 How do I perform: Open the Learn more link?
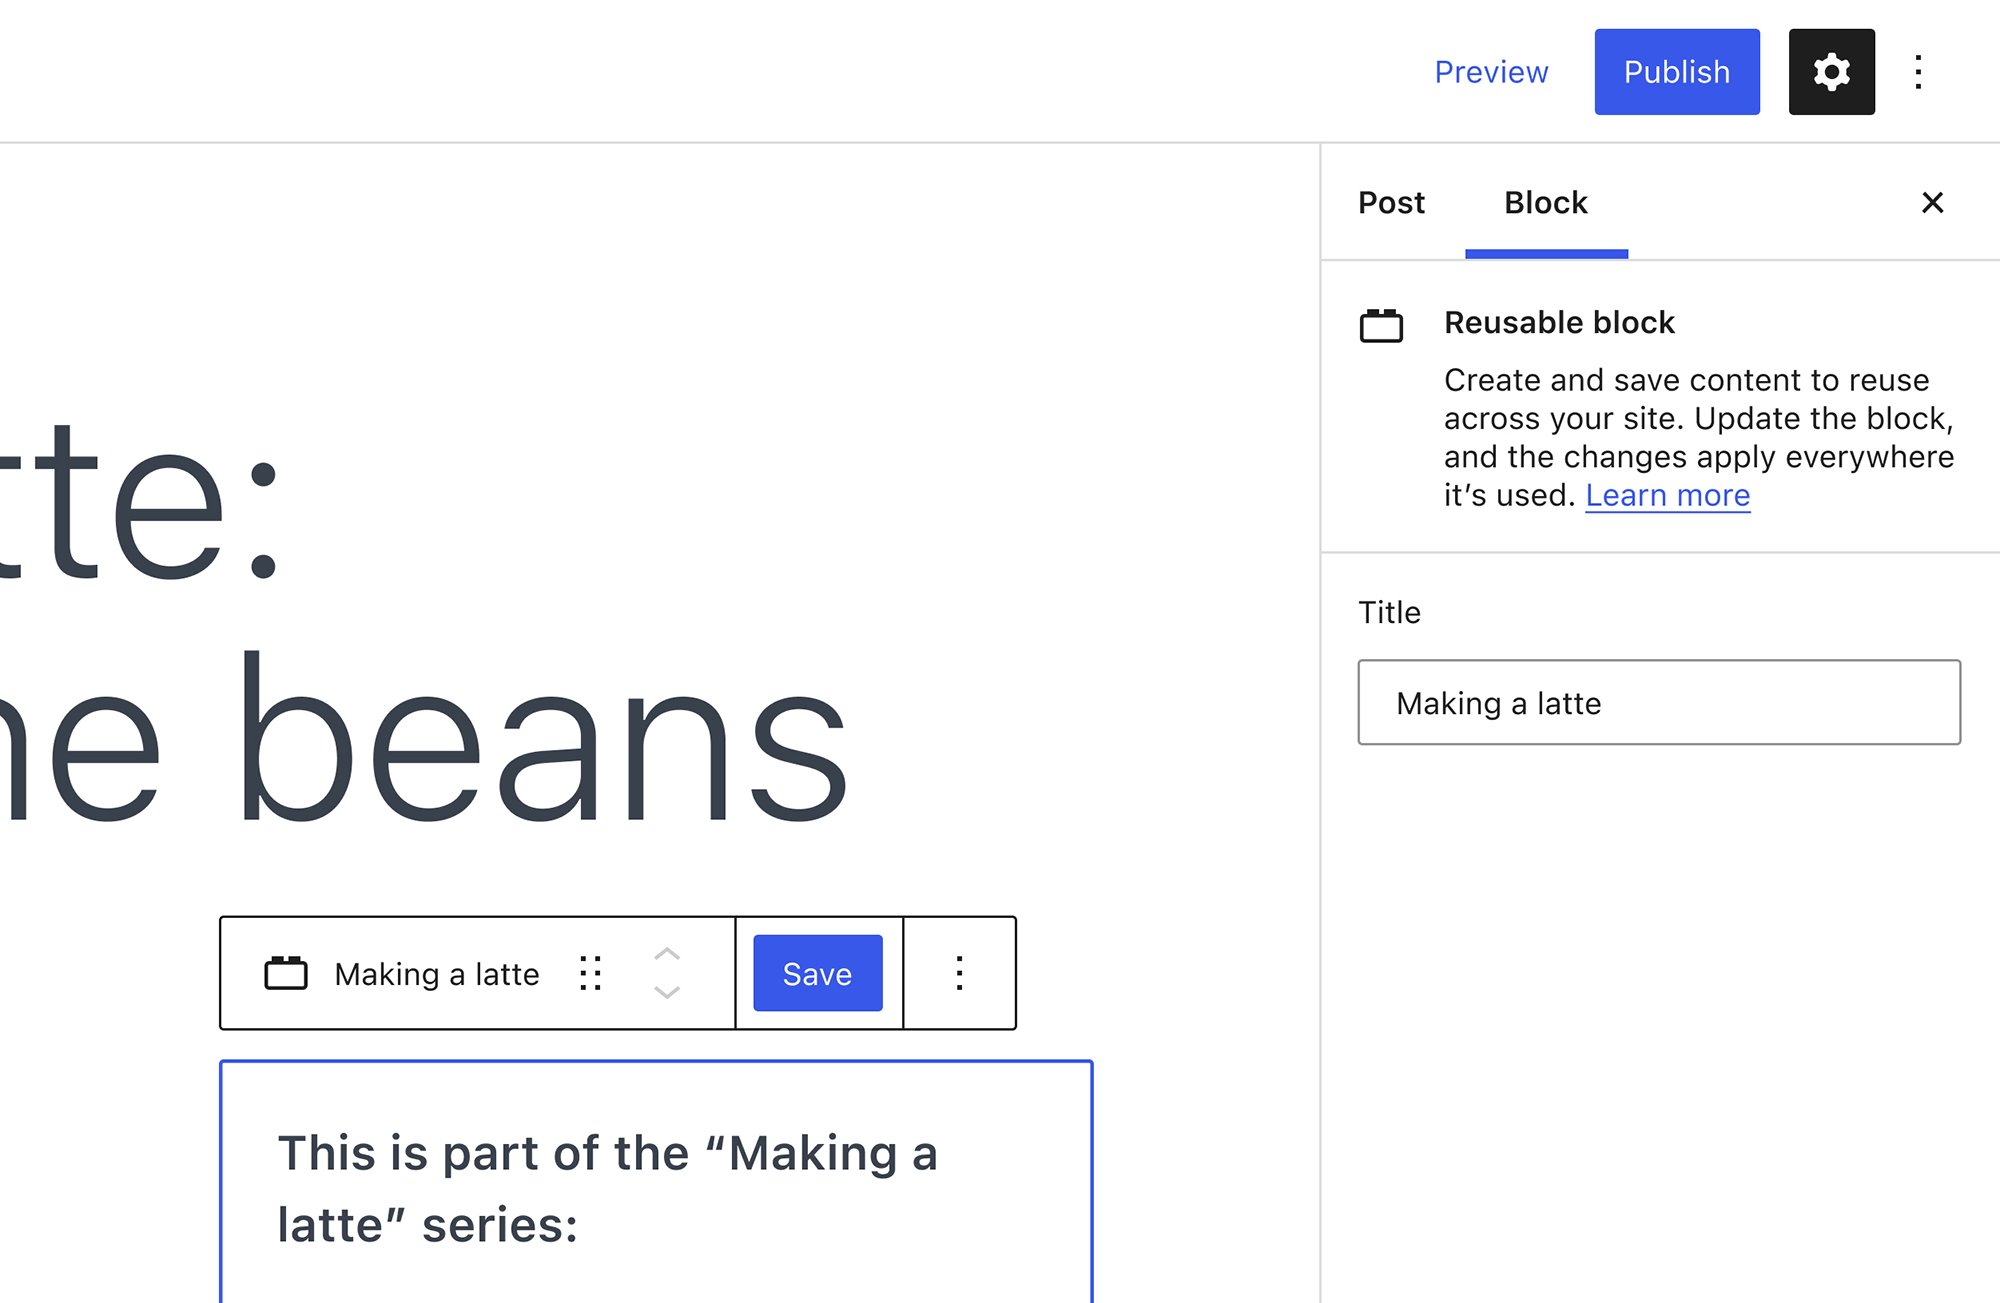(x=1667, y=495)
